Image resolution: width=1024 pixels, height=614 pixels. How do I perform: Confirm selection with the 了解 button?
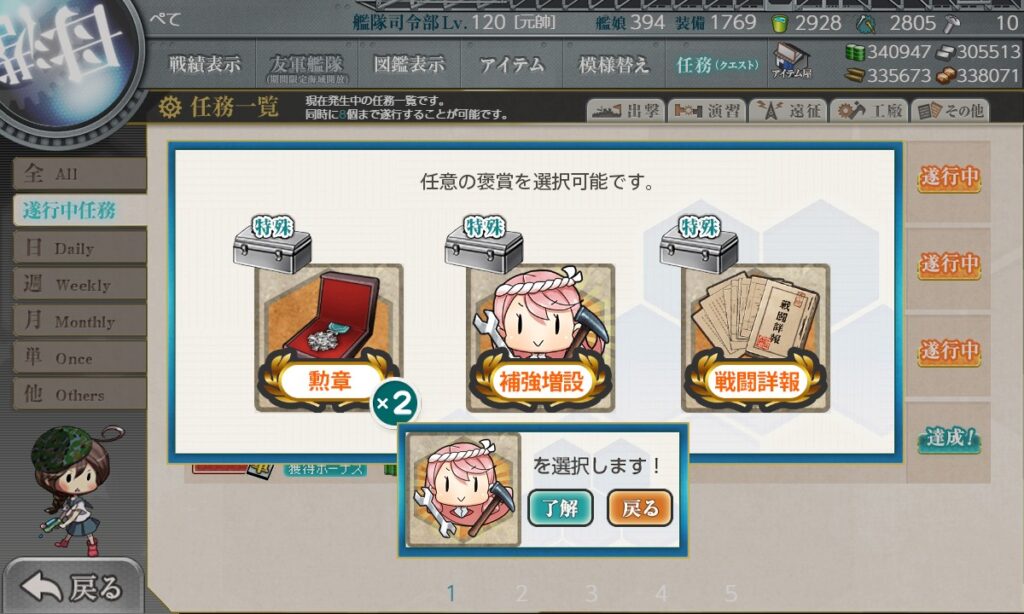(560, 508)
